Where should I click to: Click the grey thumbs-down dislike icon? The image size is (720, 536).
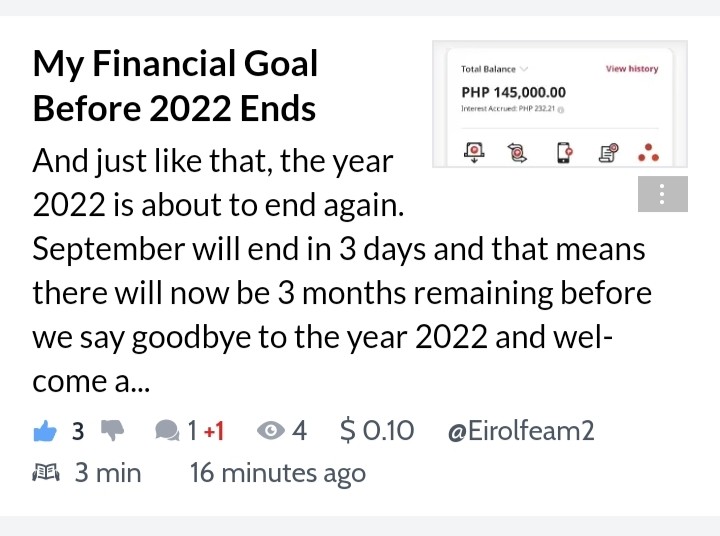(112, 430)
